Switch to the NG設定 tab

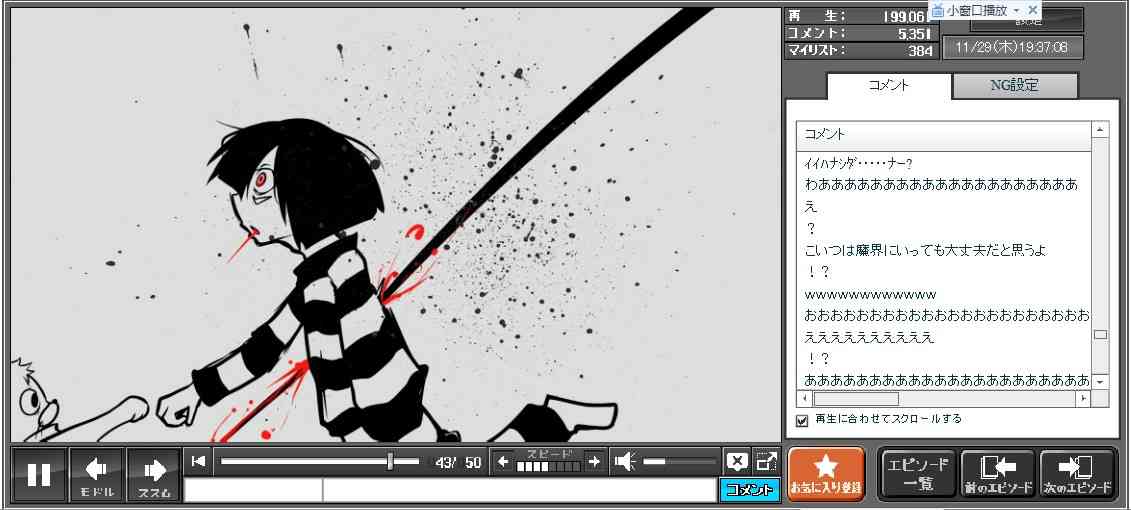point(1014,86)
